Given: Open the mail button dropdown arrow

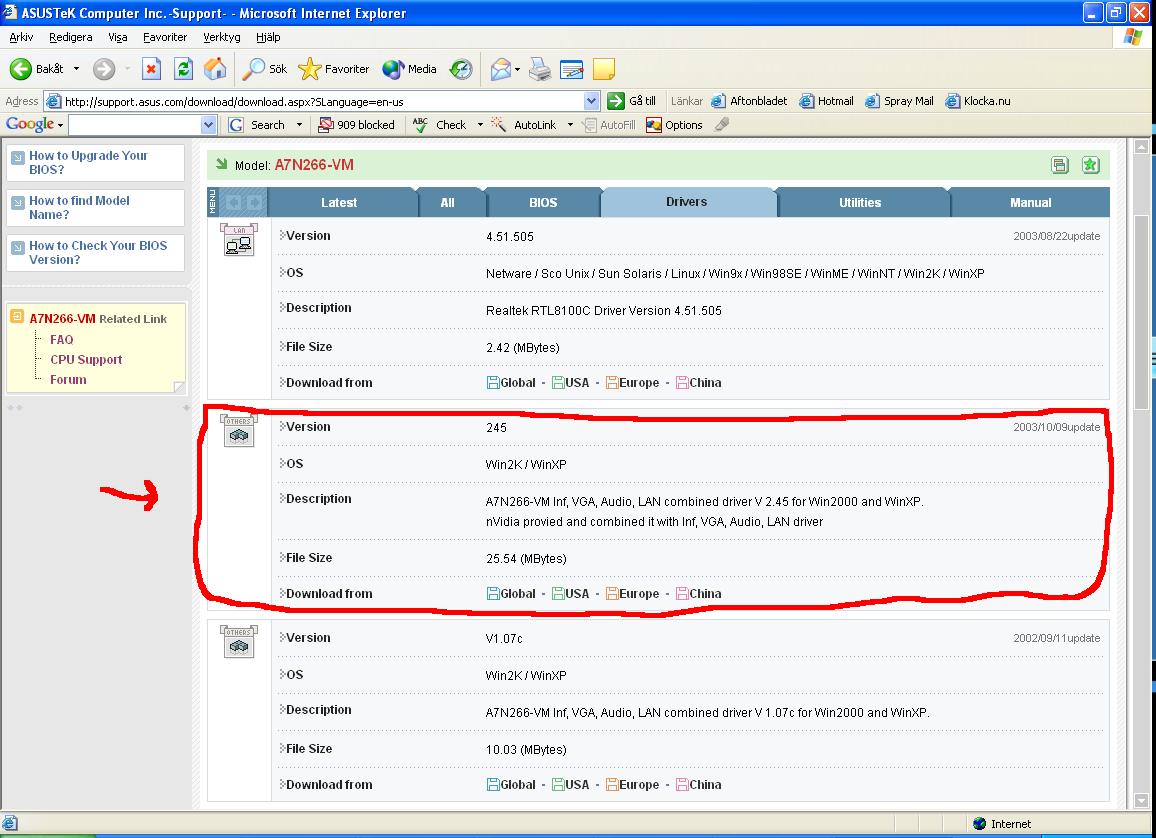Looking at the screenshot, I should coord(518,69).
